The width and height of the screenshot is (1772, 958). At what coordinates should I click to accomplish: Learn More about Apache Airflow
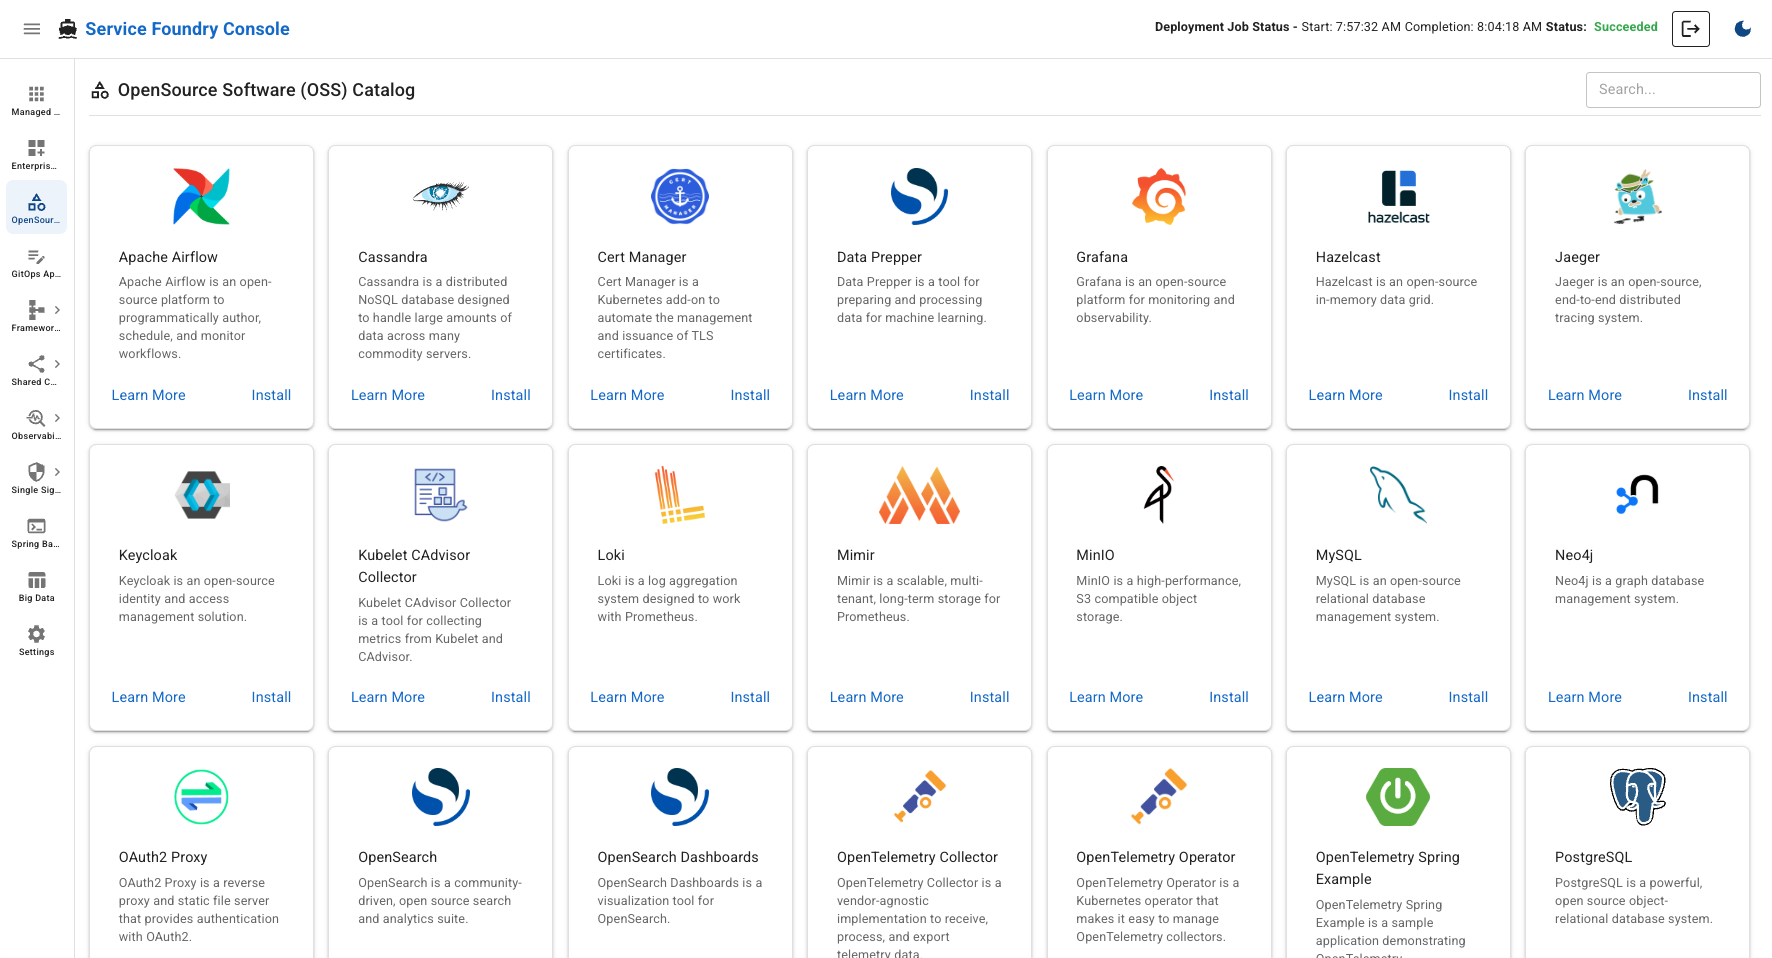click(149, 395)
